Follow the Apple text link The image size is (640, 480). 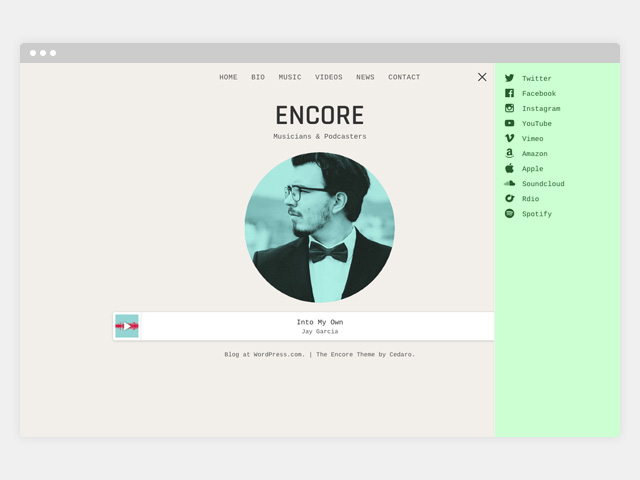tap(533, 169)
